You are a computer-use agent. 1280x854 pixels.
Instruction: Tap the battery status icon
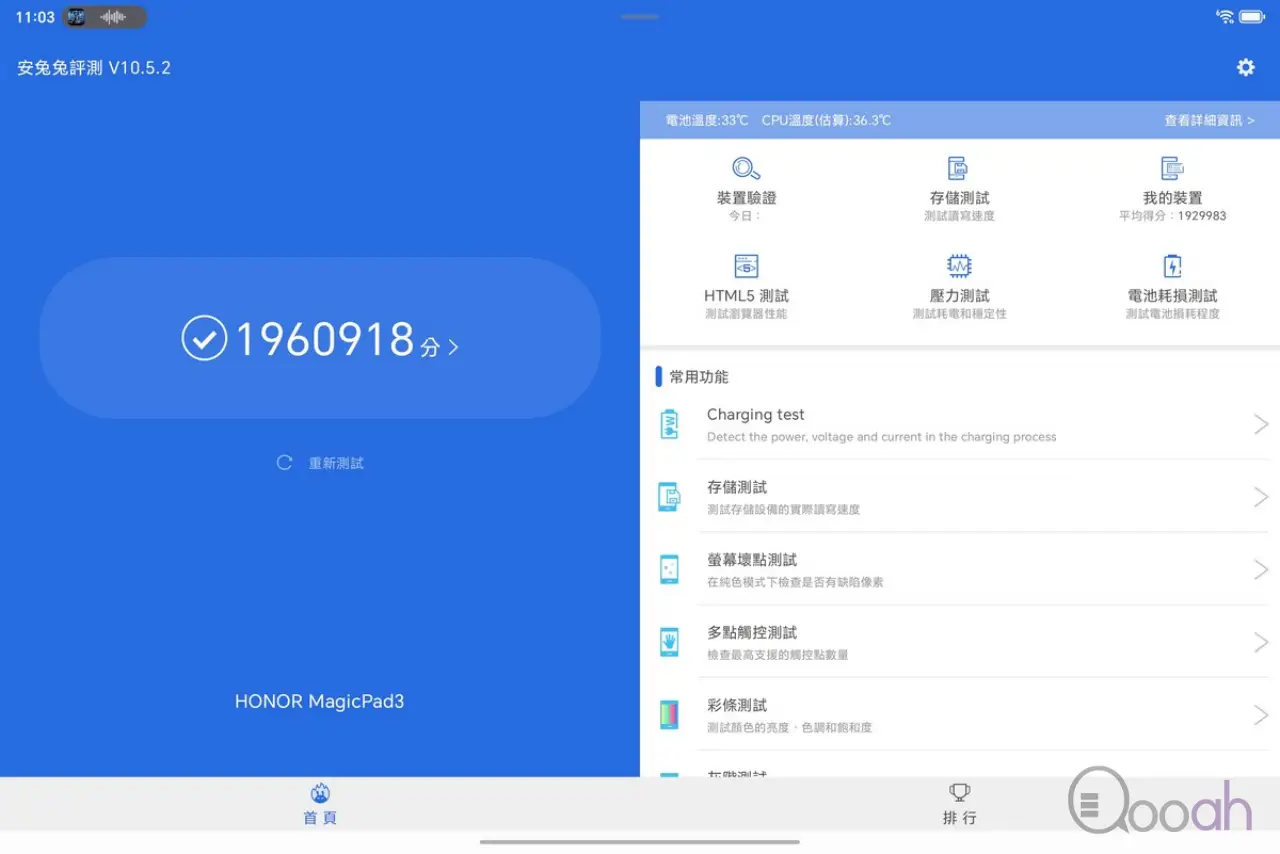point(1252,17)
